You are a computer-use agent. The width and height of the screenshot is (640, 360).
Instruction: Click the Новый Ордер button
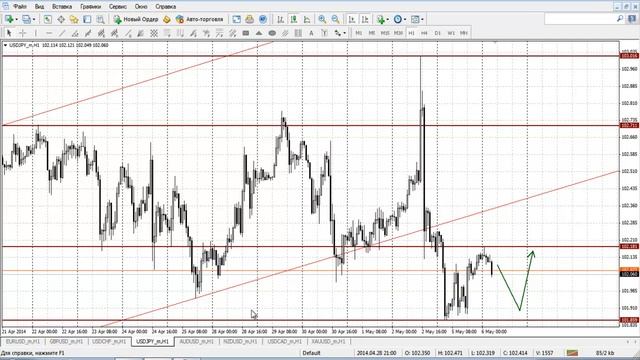click(136, 19)
